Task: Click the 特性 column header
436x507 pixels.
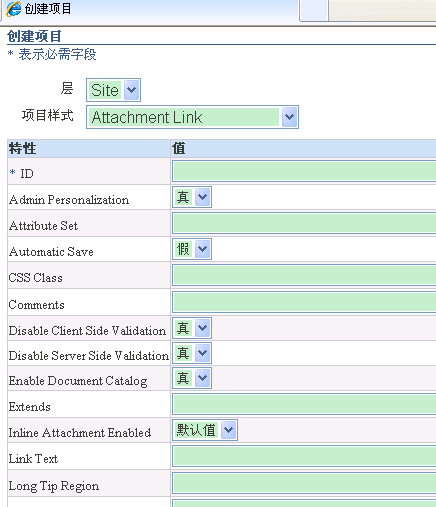Action: 89,149
